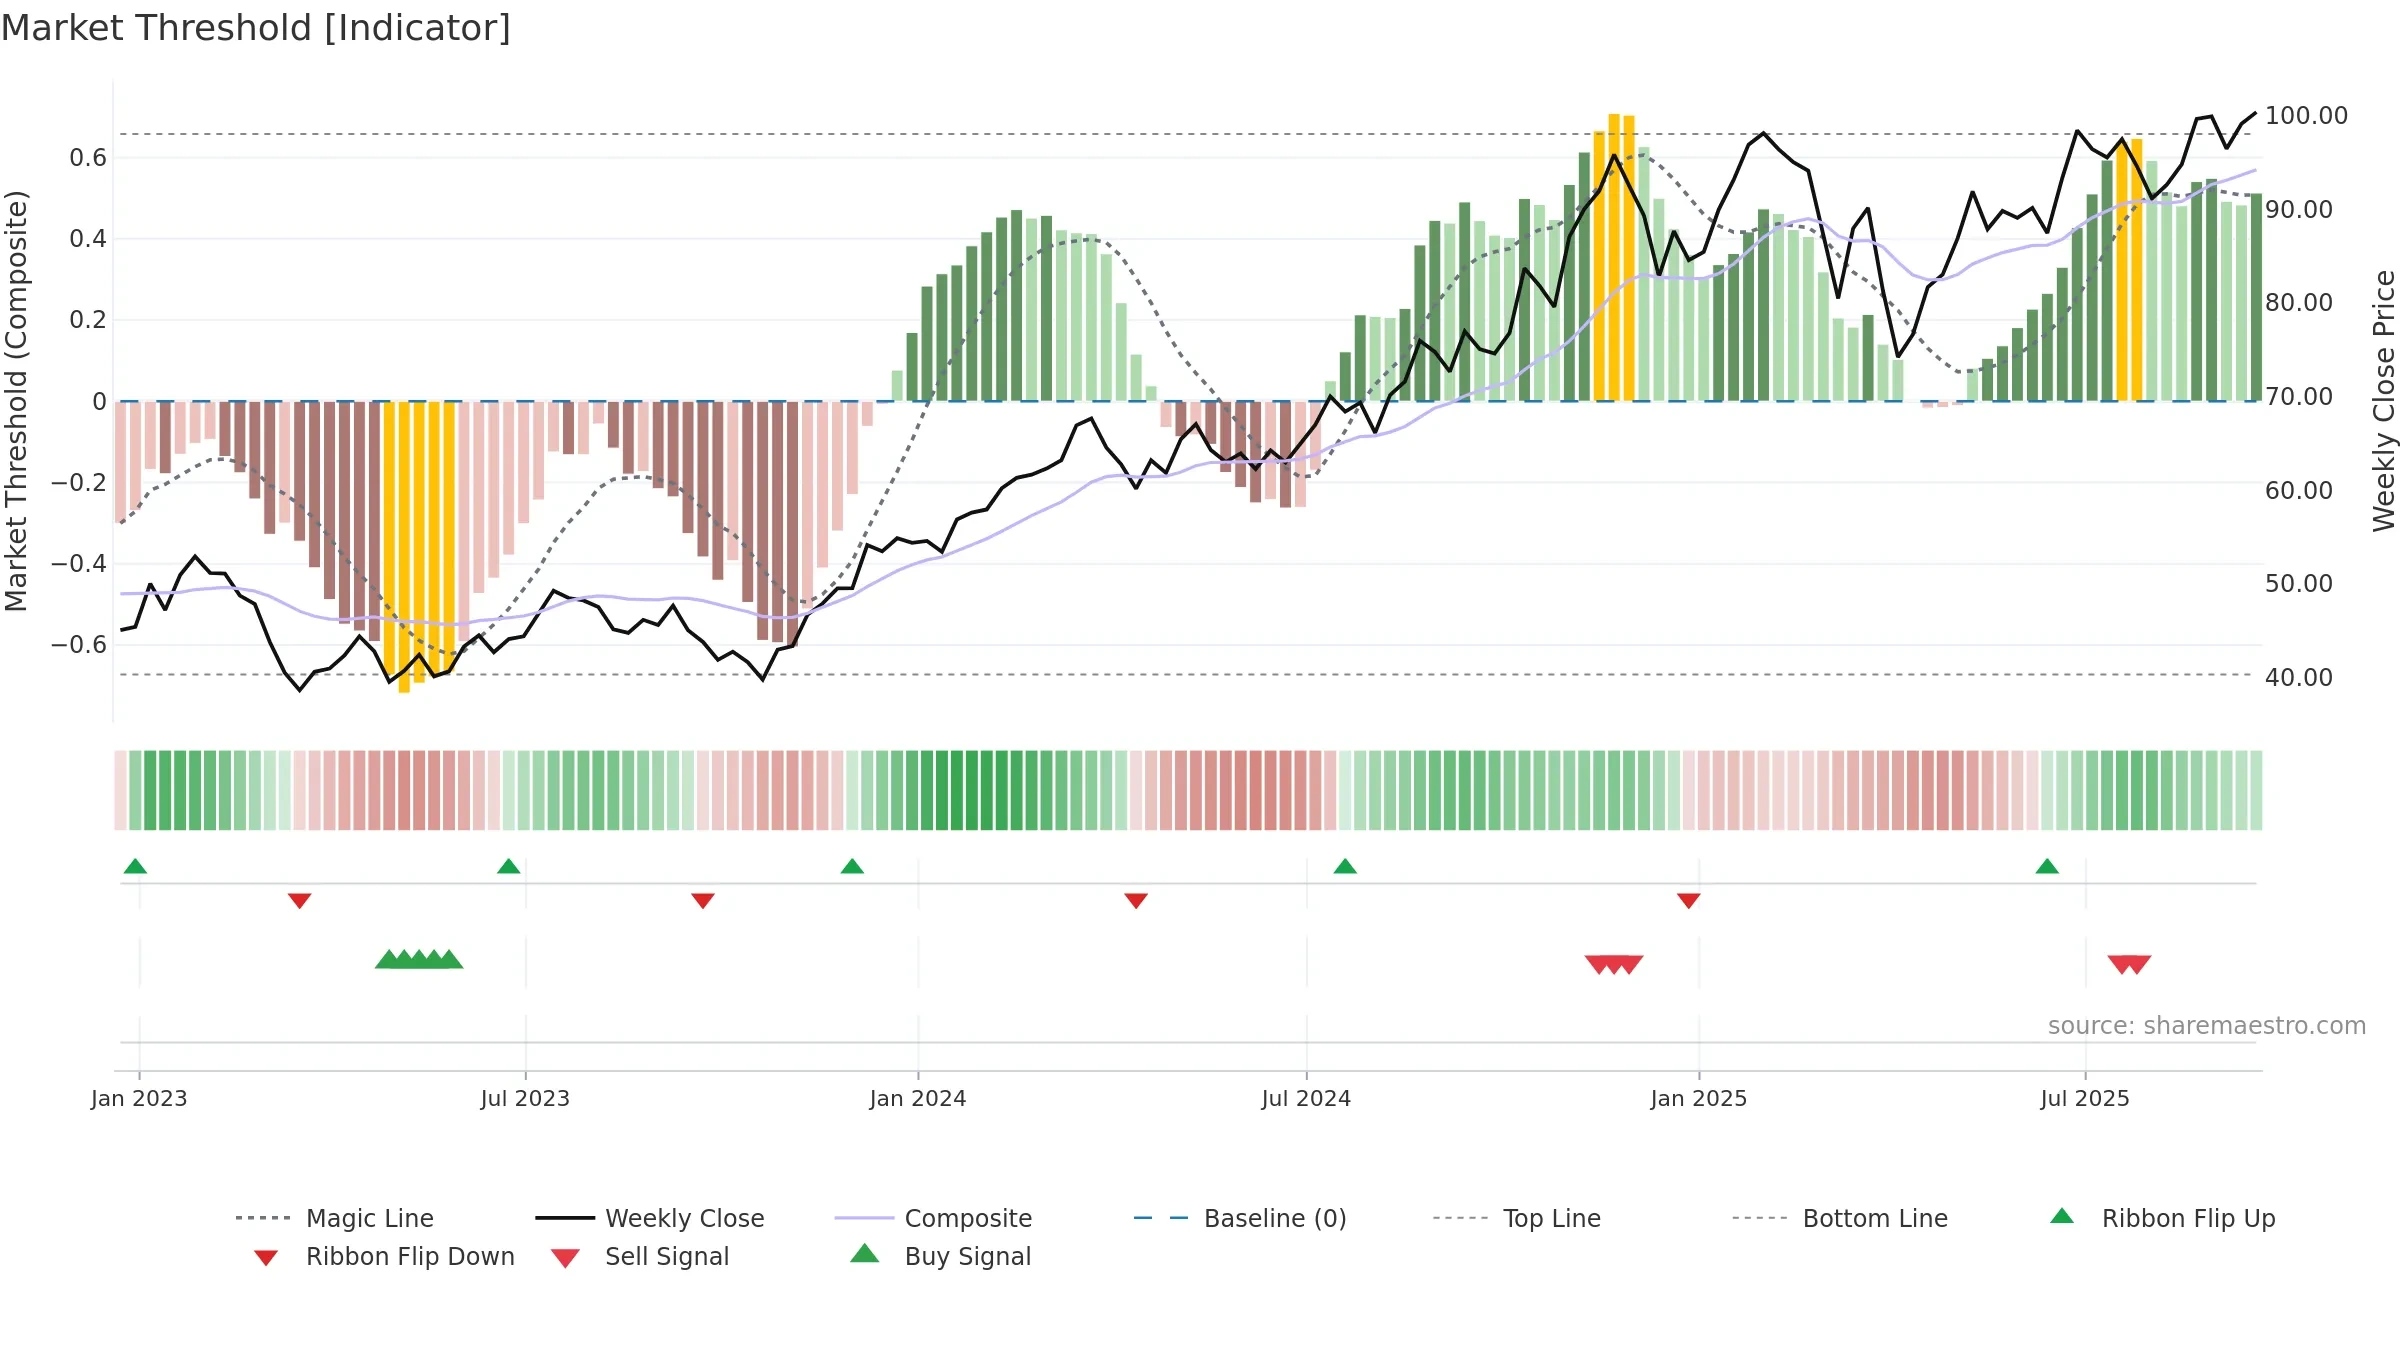Toggle the Ribbon Flip Up legend entry
Screen dimensions: 2400x1350
[2162, 1218]
